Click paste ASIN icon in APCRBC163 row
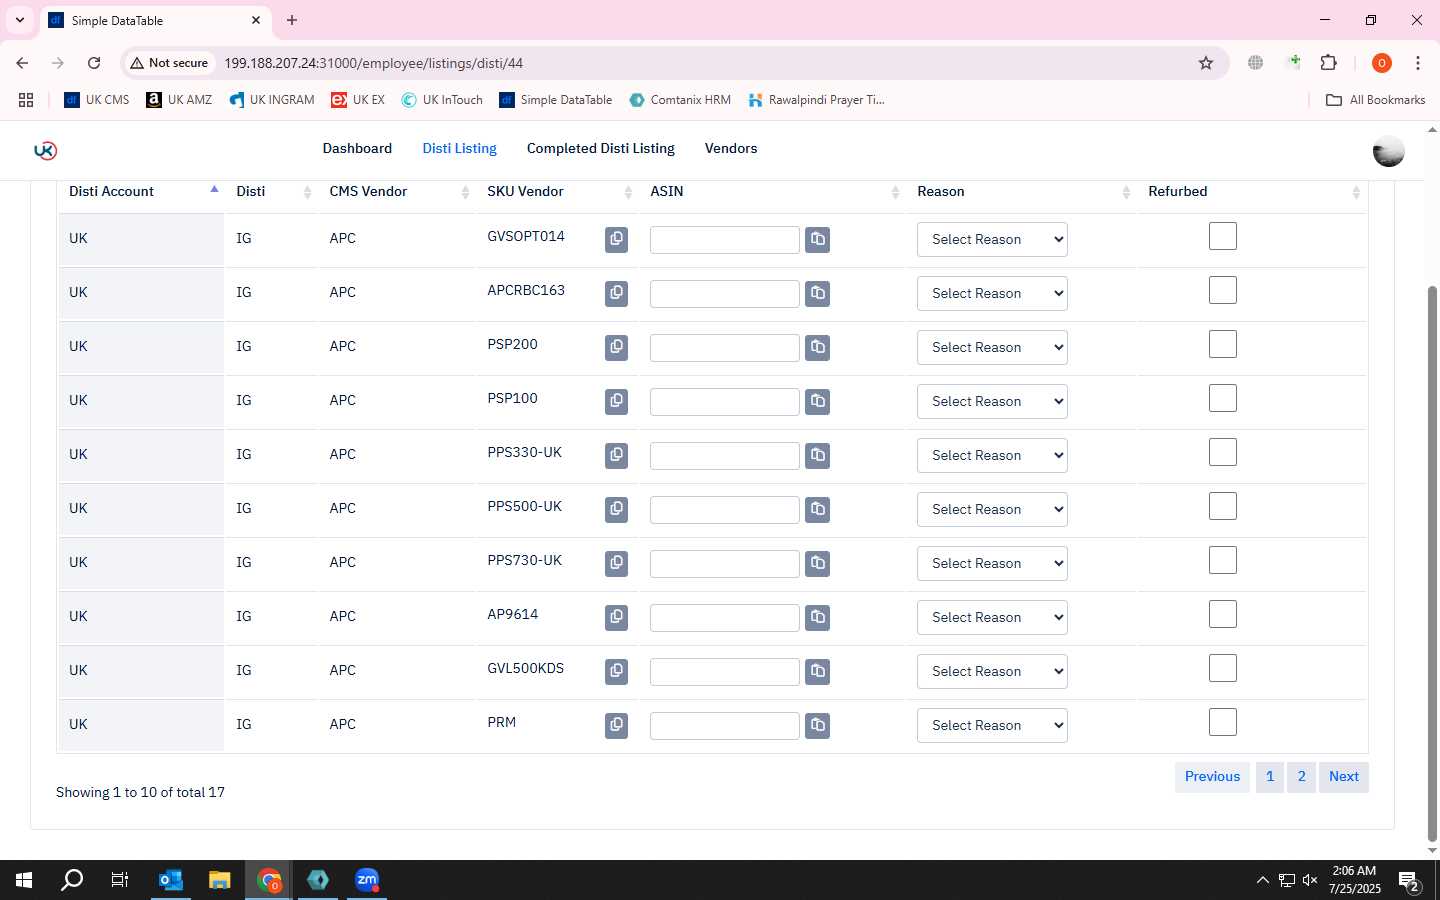This screenshot has height=900, width=1440. tap(818, 293)
